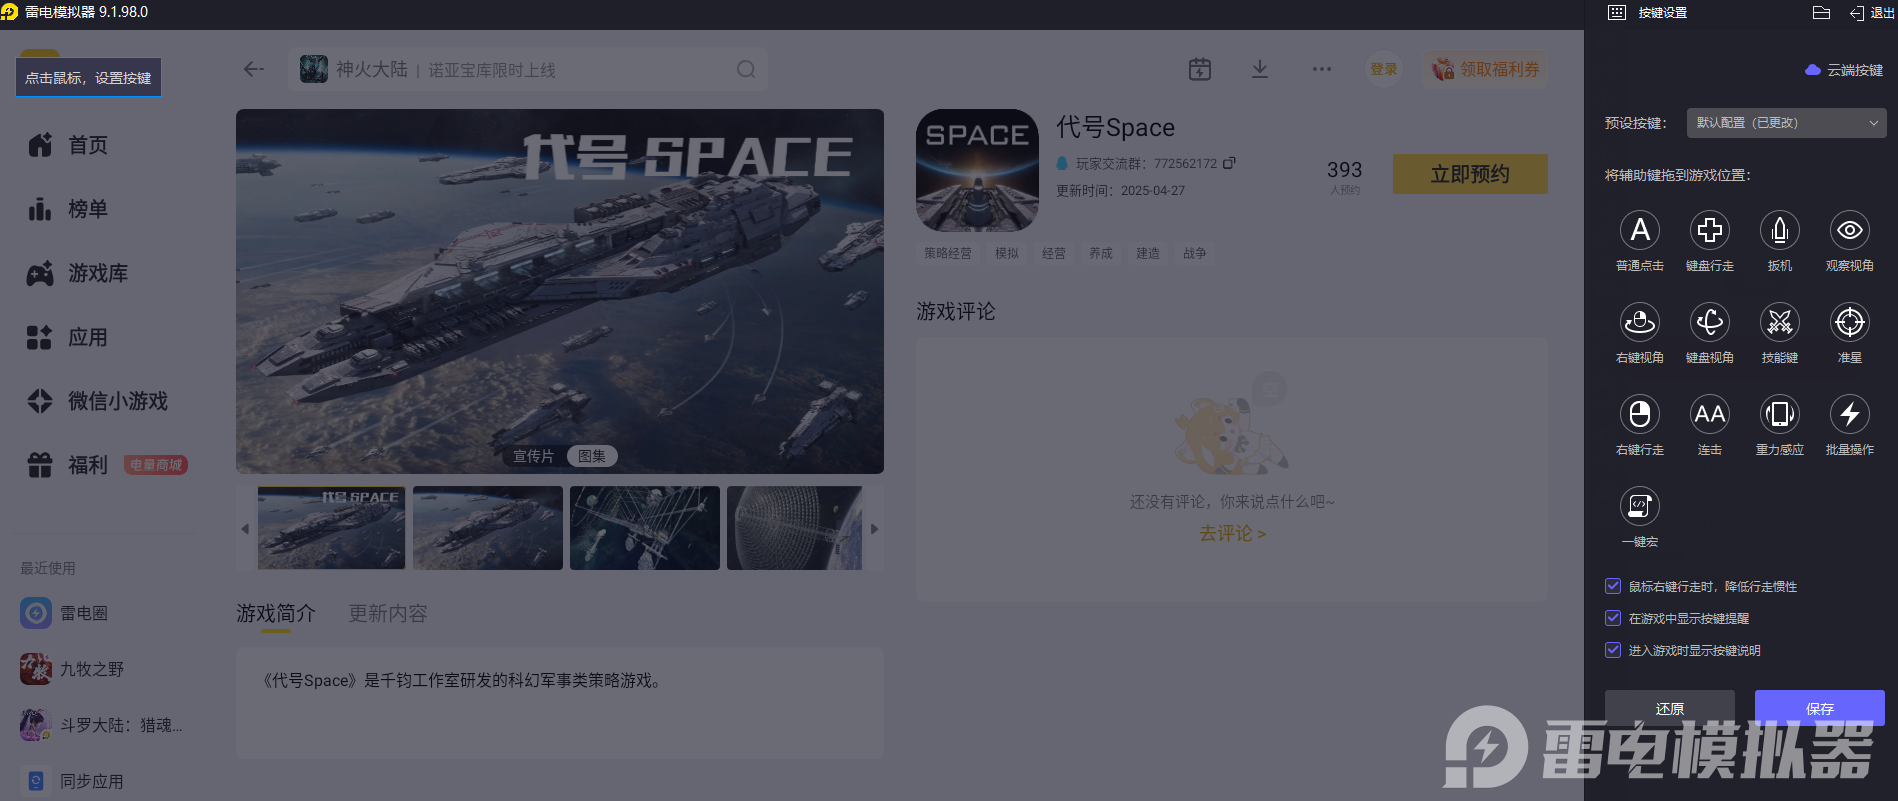Click the 代号Space game icon

click(x=977, y=170)
